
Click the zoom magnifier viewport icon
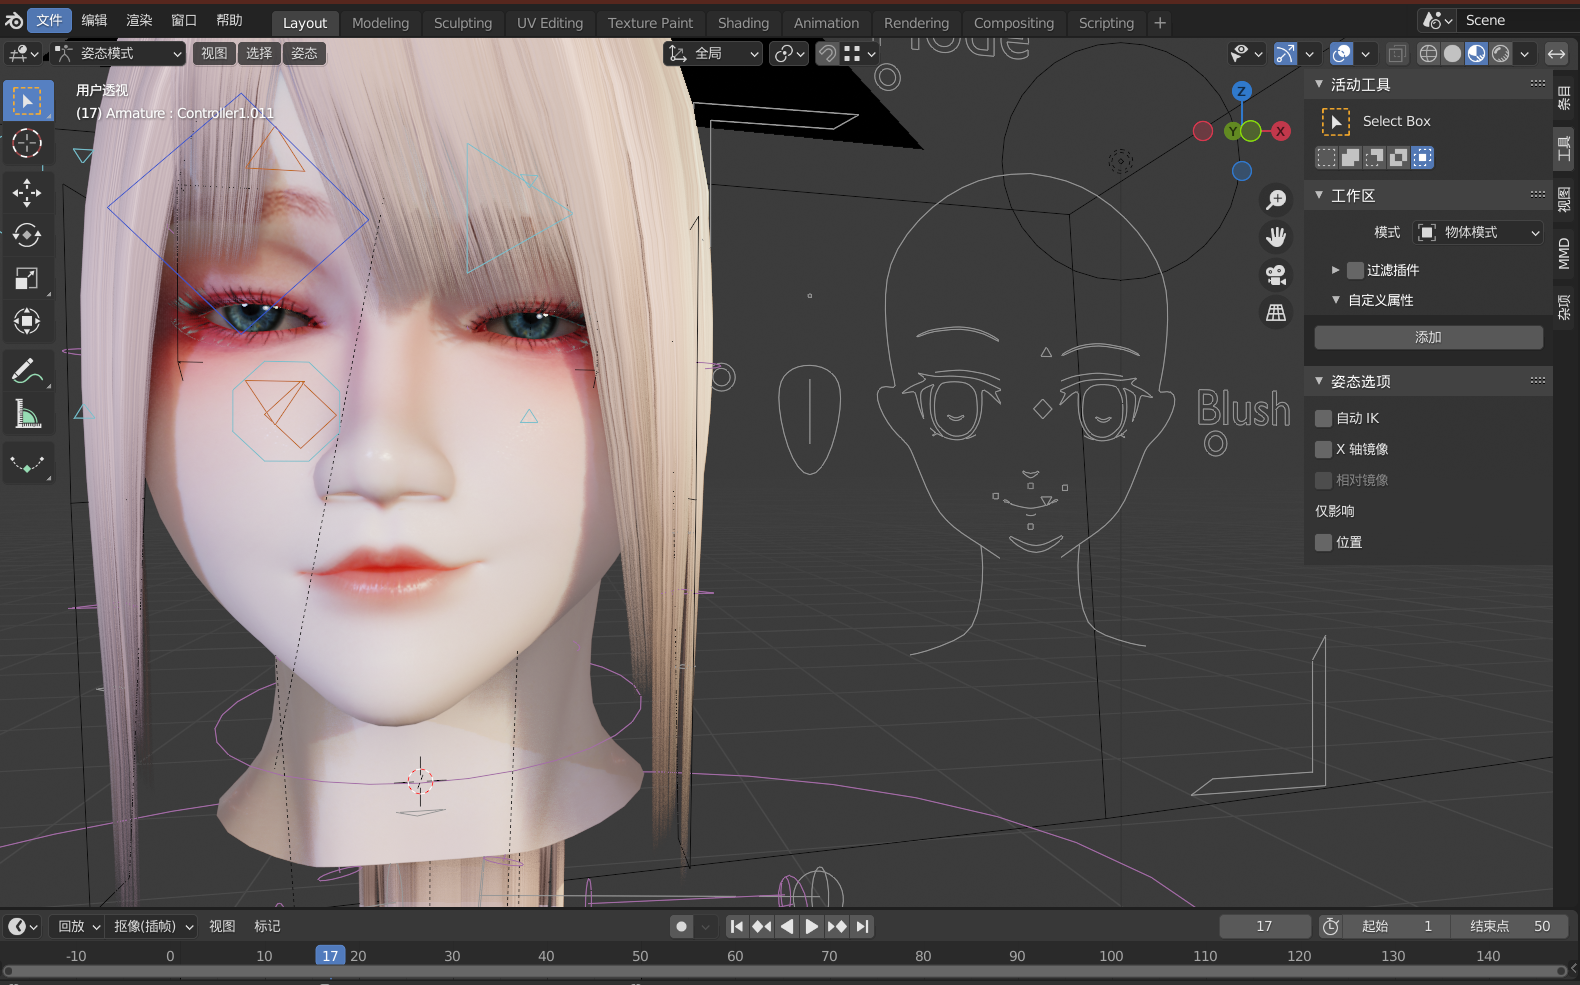click(x=1276, y=200)
